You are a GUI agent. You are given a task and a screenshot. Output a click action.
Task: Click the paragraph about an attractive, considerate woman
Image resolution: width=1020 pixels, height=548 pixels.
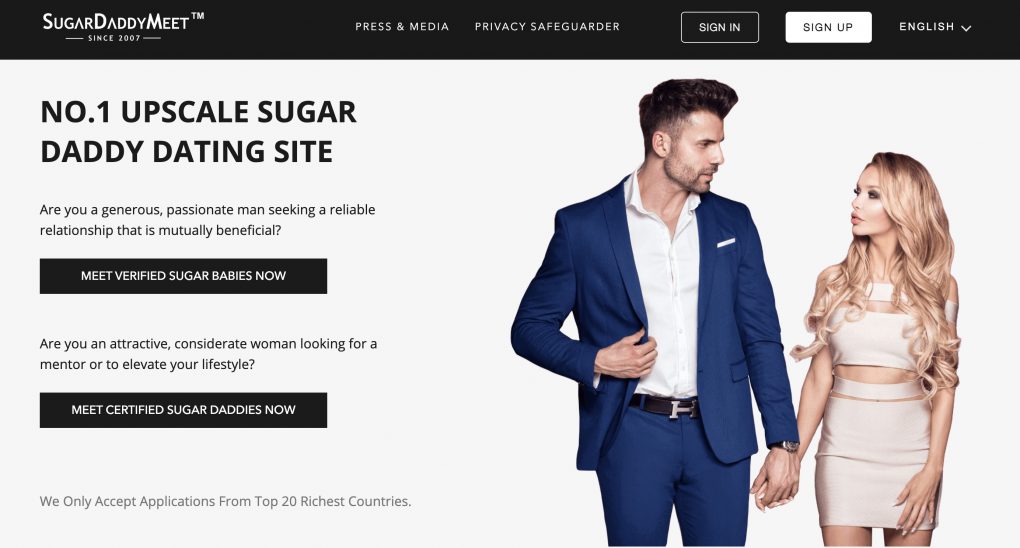pos(208,354)
